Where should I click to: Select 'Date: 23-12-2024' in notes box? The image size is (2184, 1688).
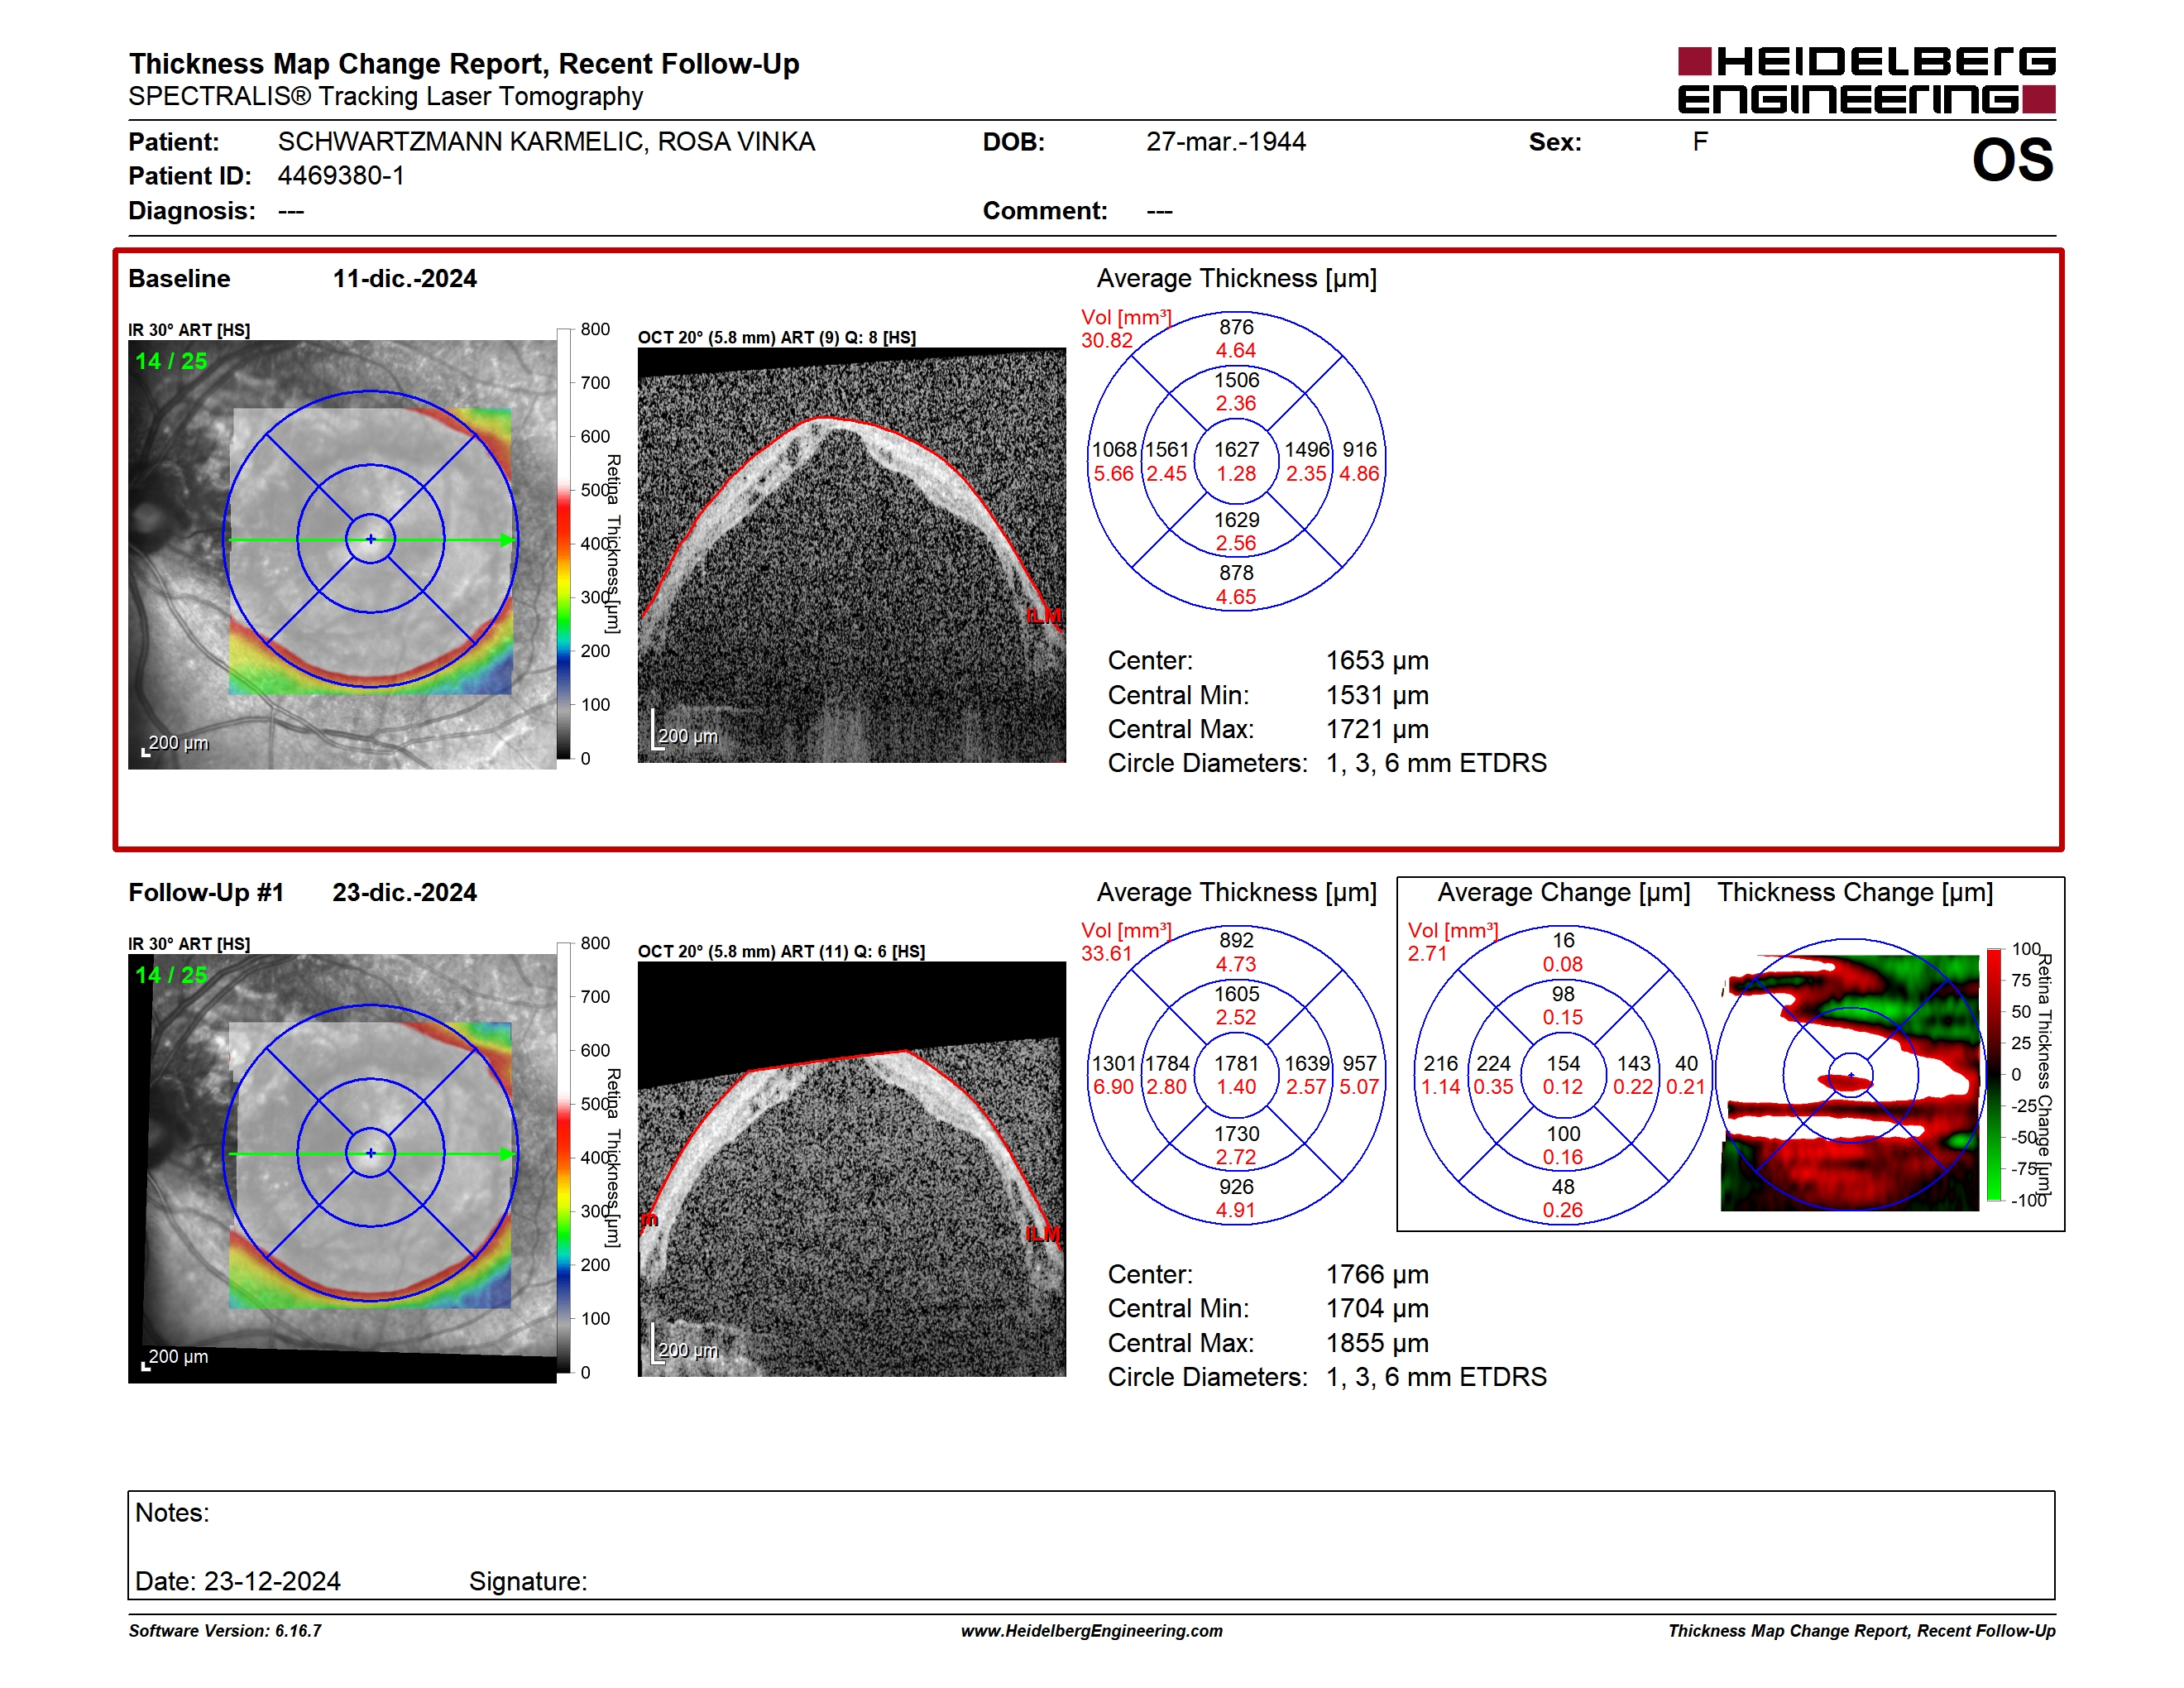(238, 1581)
